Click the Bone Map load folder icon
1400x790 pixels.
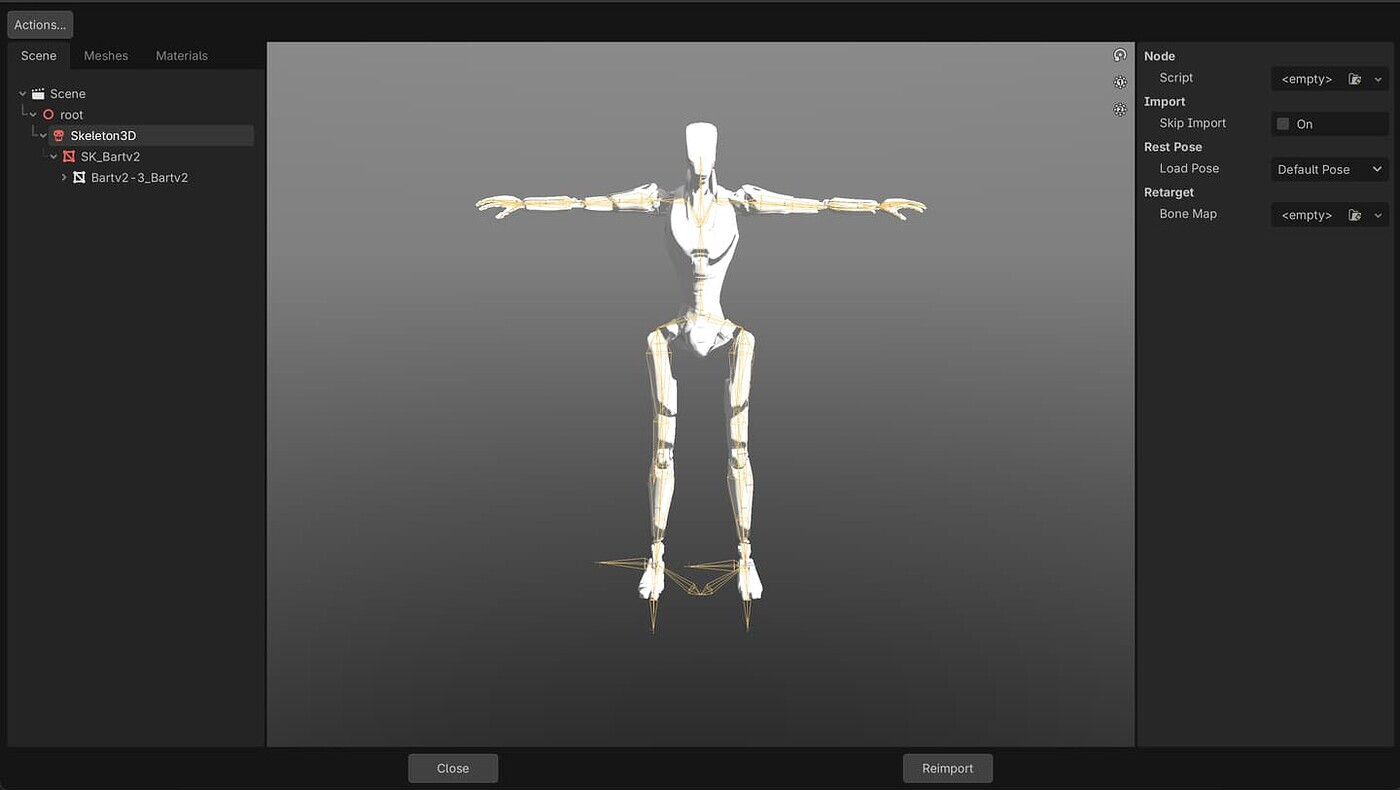pos(1355,215)
